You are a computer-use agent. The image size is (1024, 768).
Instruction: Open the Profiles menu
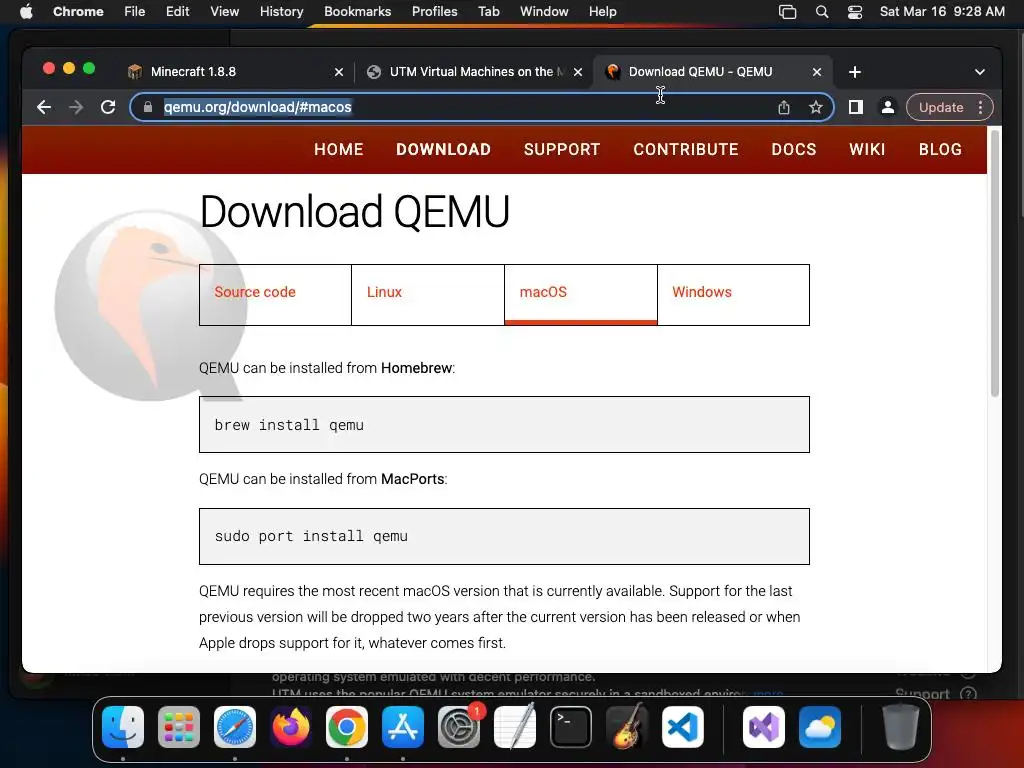(x=434, y=12)
